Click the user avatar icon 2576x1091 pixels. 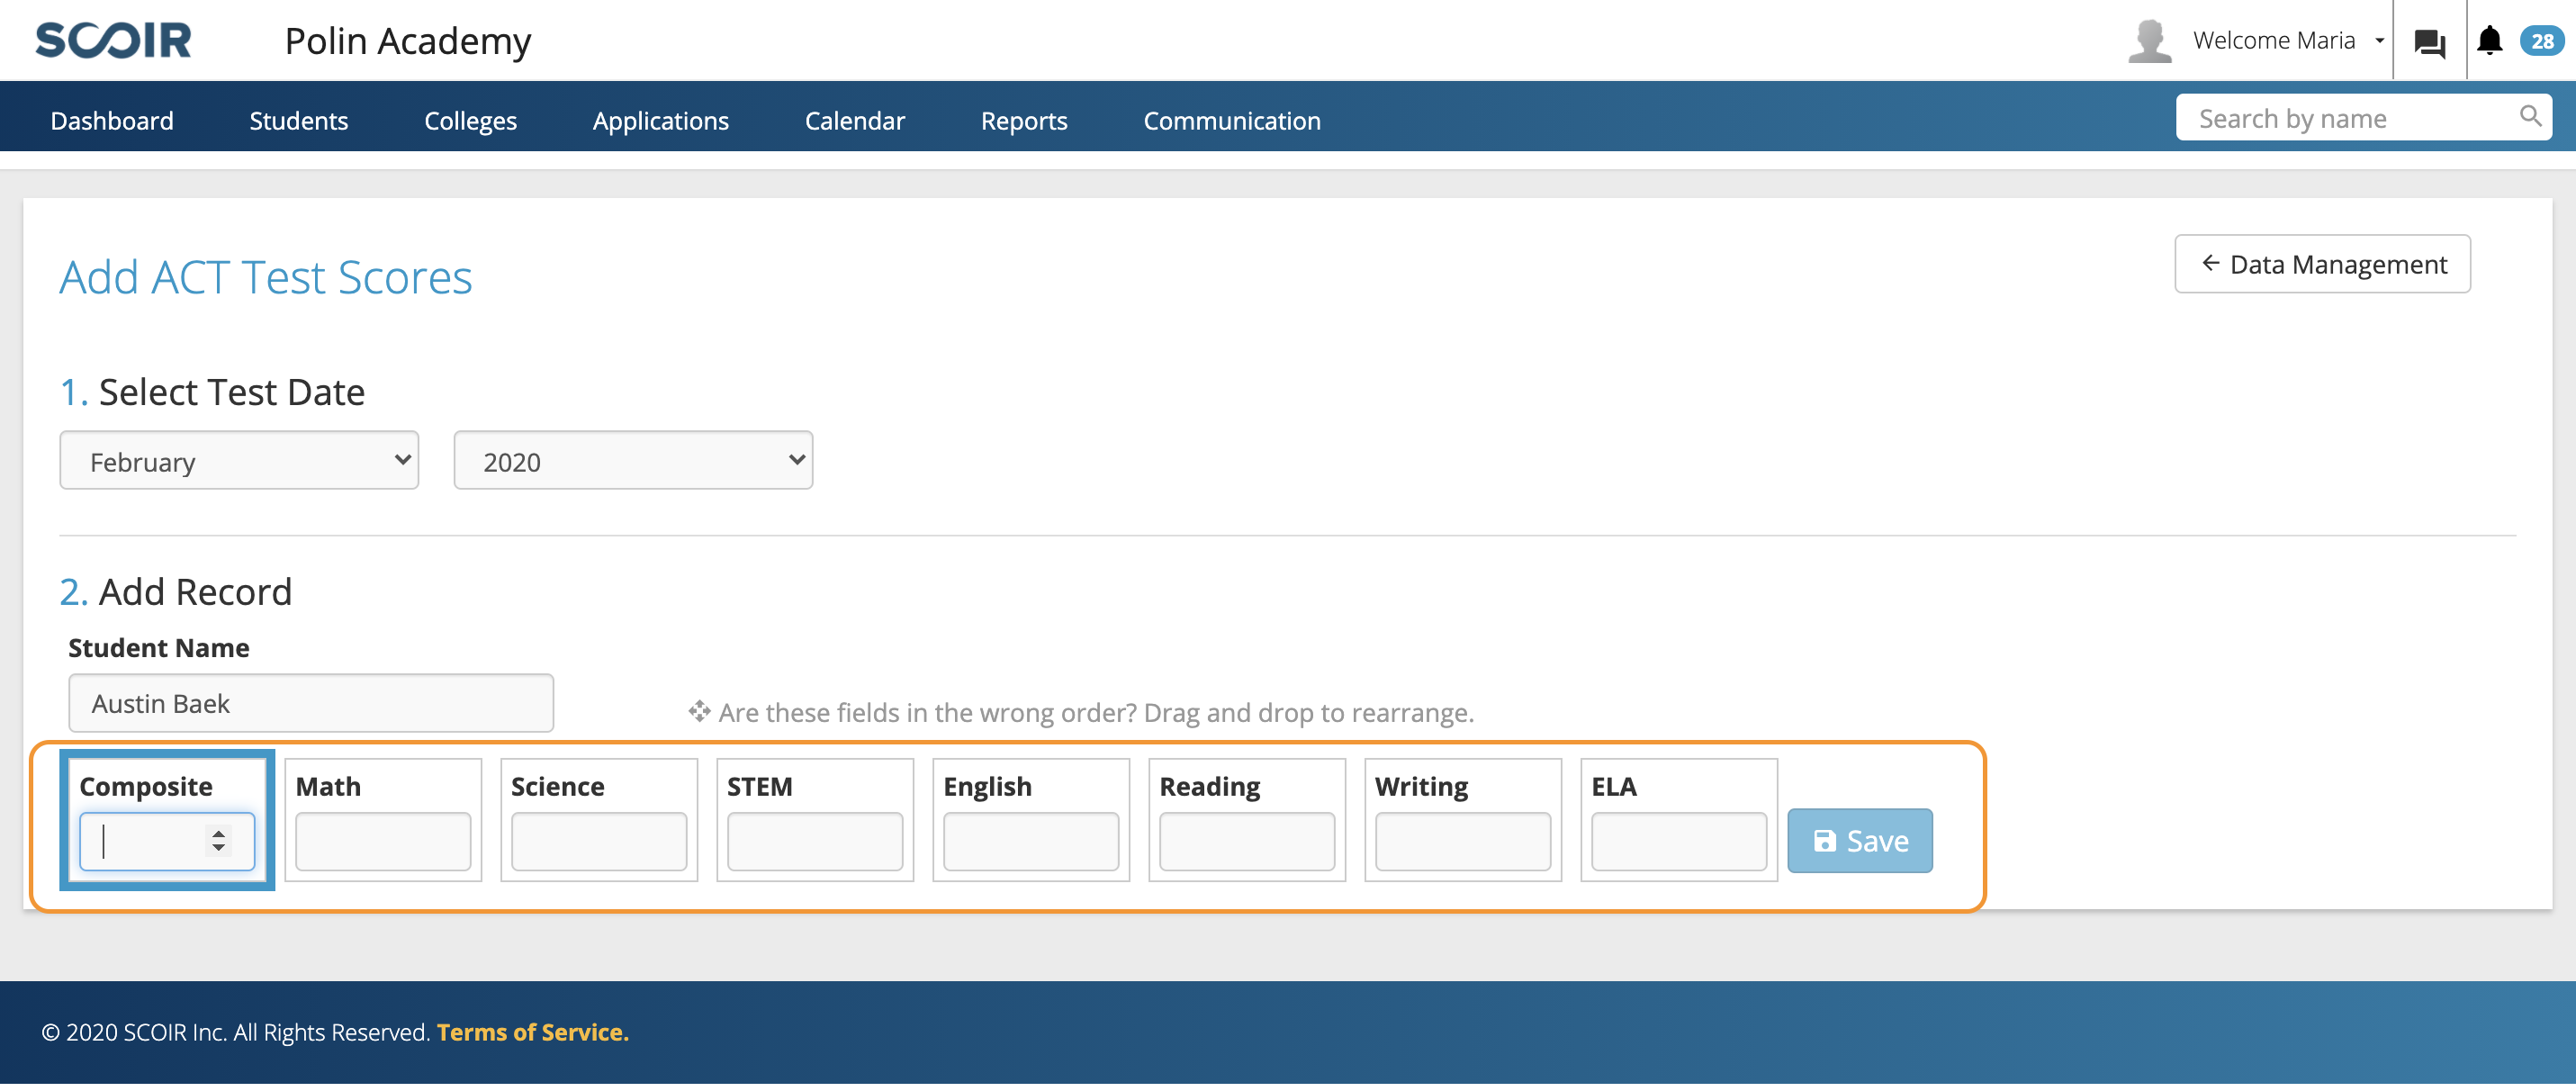(2149, 41)
